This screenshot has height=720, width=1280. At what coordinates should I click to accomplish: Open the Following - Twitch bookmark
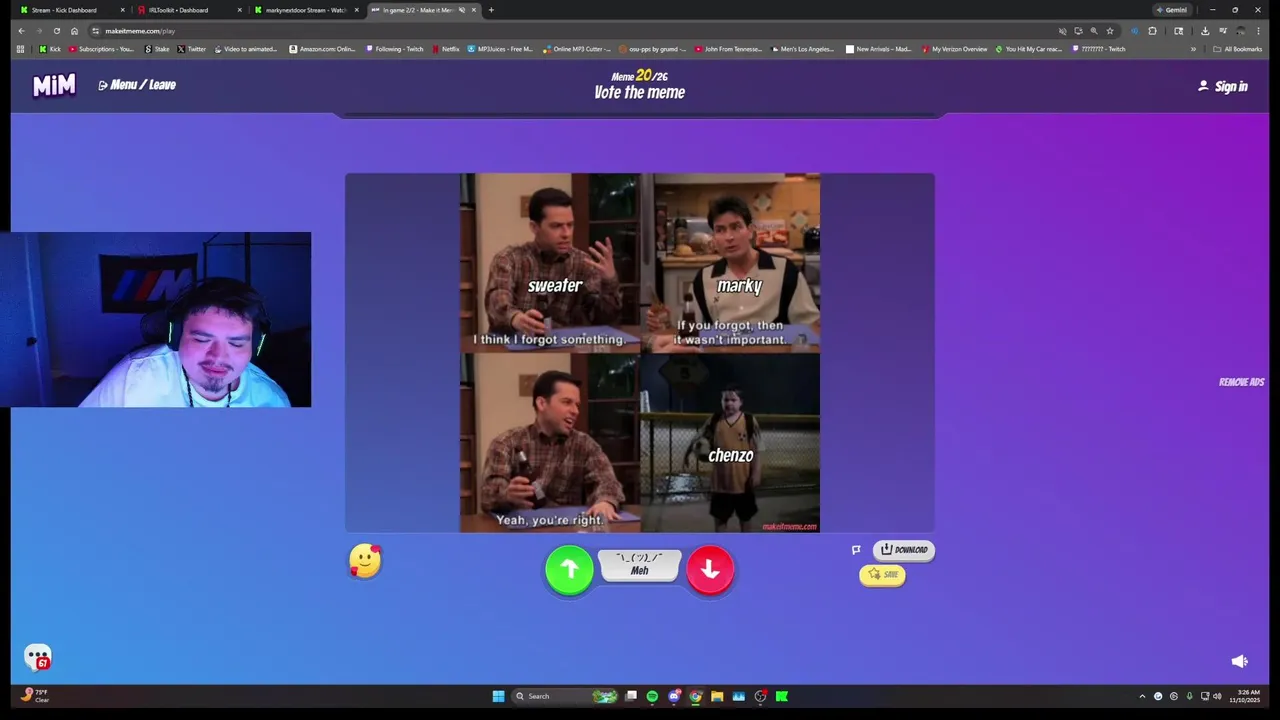tap(394, 49)
